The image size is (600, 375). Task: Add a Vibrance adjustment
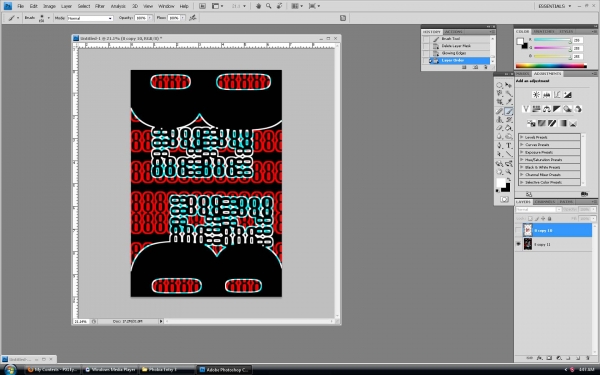click(x=526, y=109)
